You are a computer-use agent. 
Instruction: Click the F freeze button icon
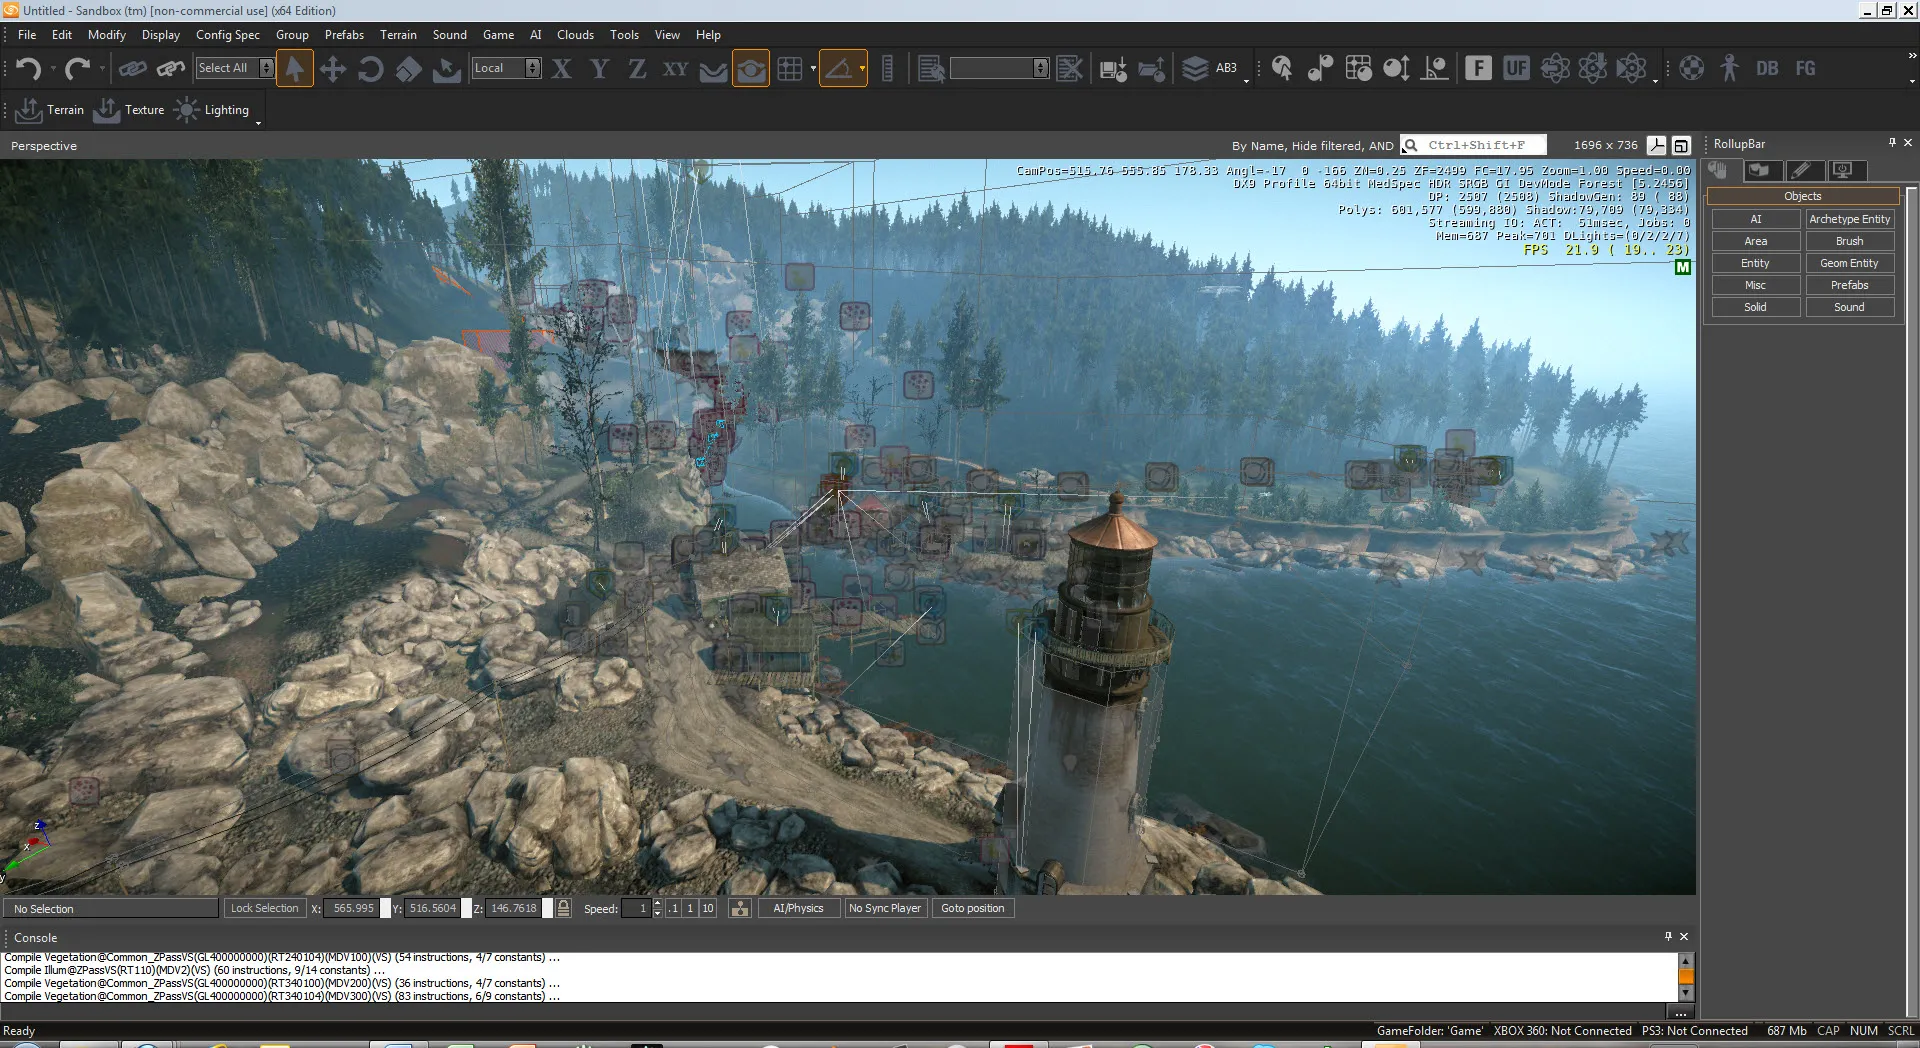1478,69
